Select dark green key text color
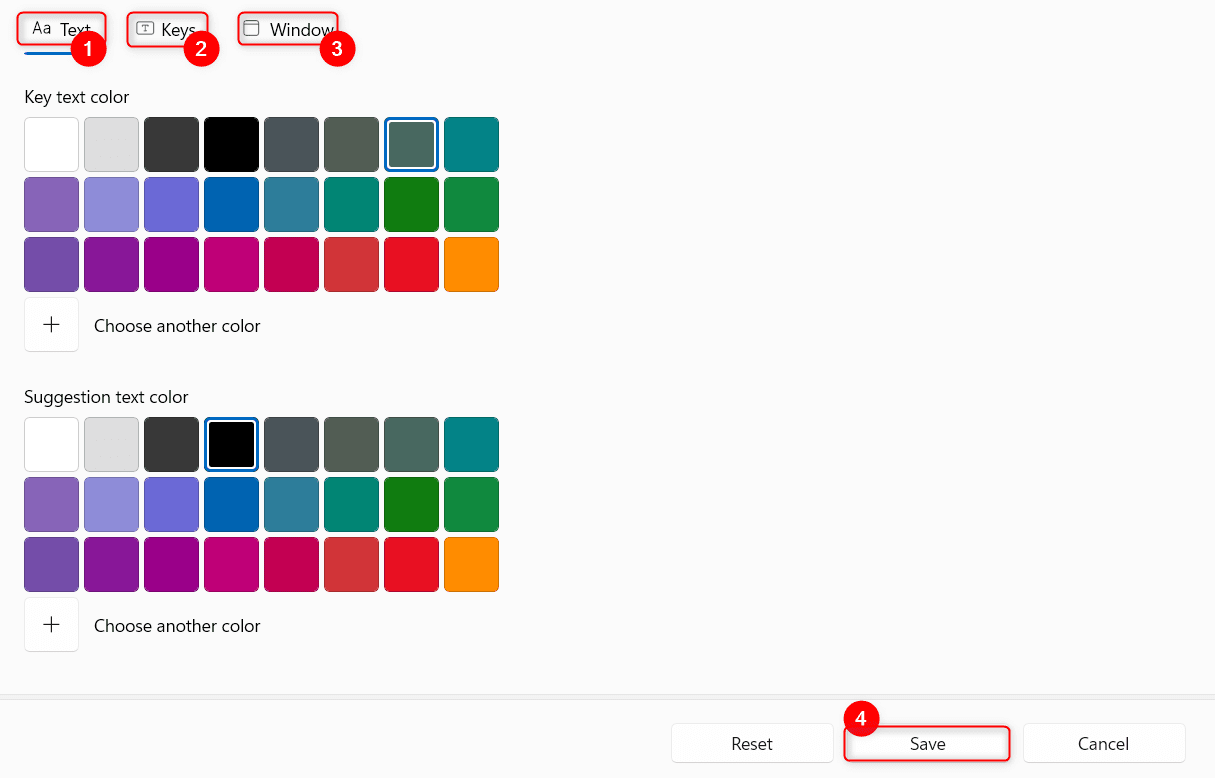 [411, 204]
